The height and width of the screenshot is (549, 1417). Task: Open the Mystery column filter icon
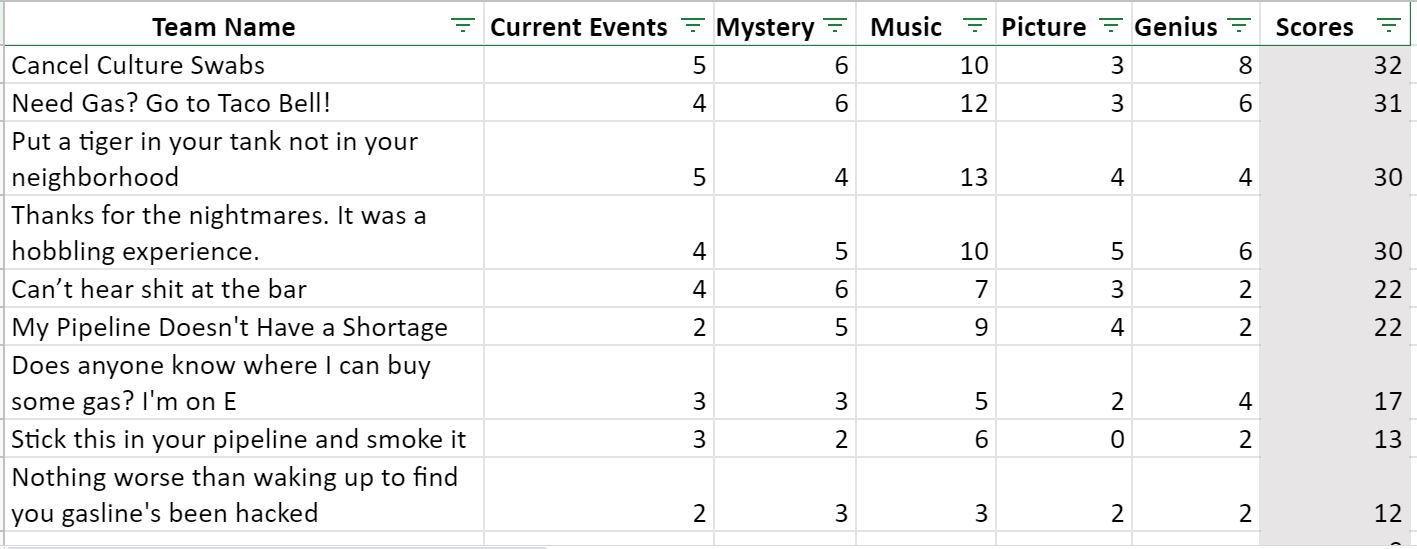pos(835,27)
